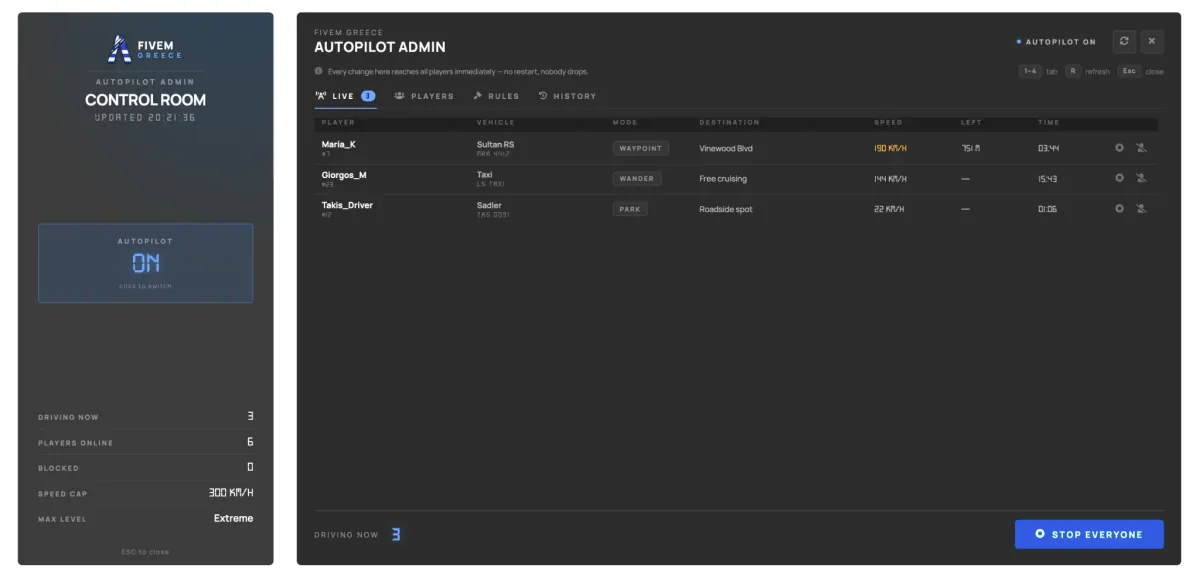
Task: Click the Autopilot On status indicator in header
Action: coord(1056,42)
